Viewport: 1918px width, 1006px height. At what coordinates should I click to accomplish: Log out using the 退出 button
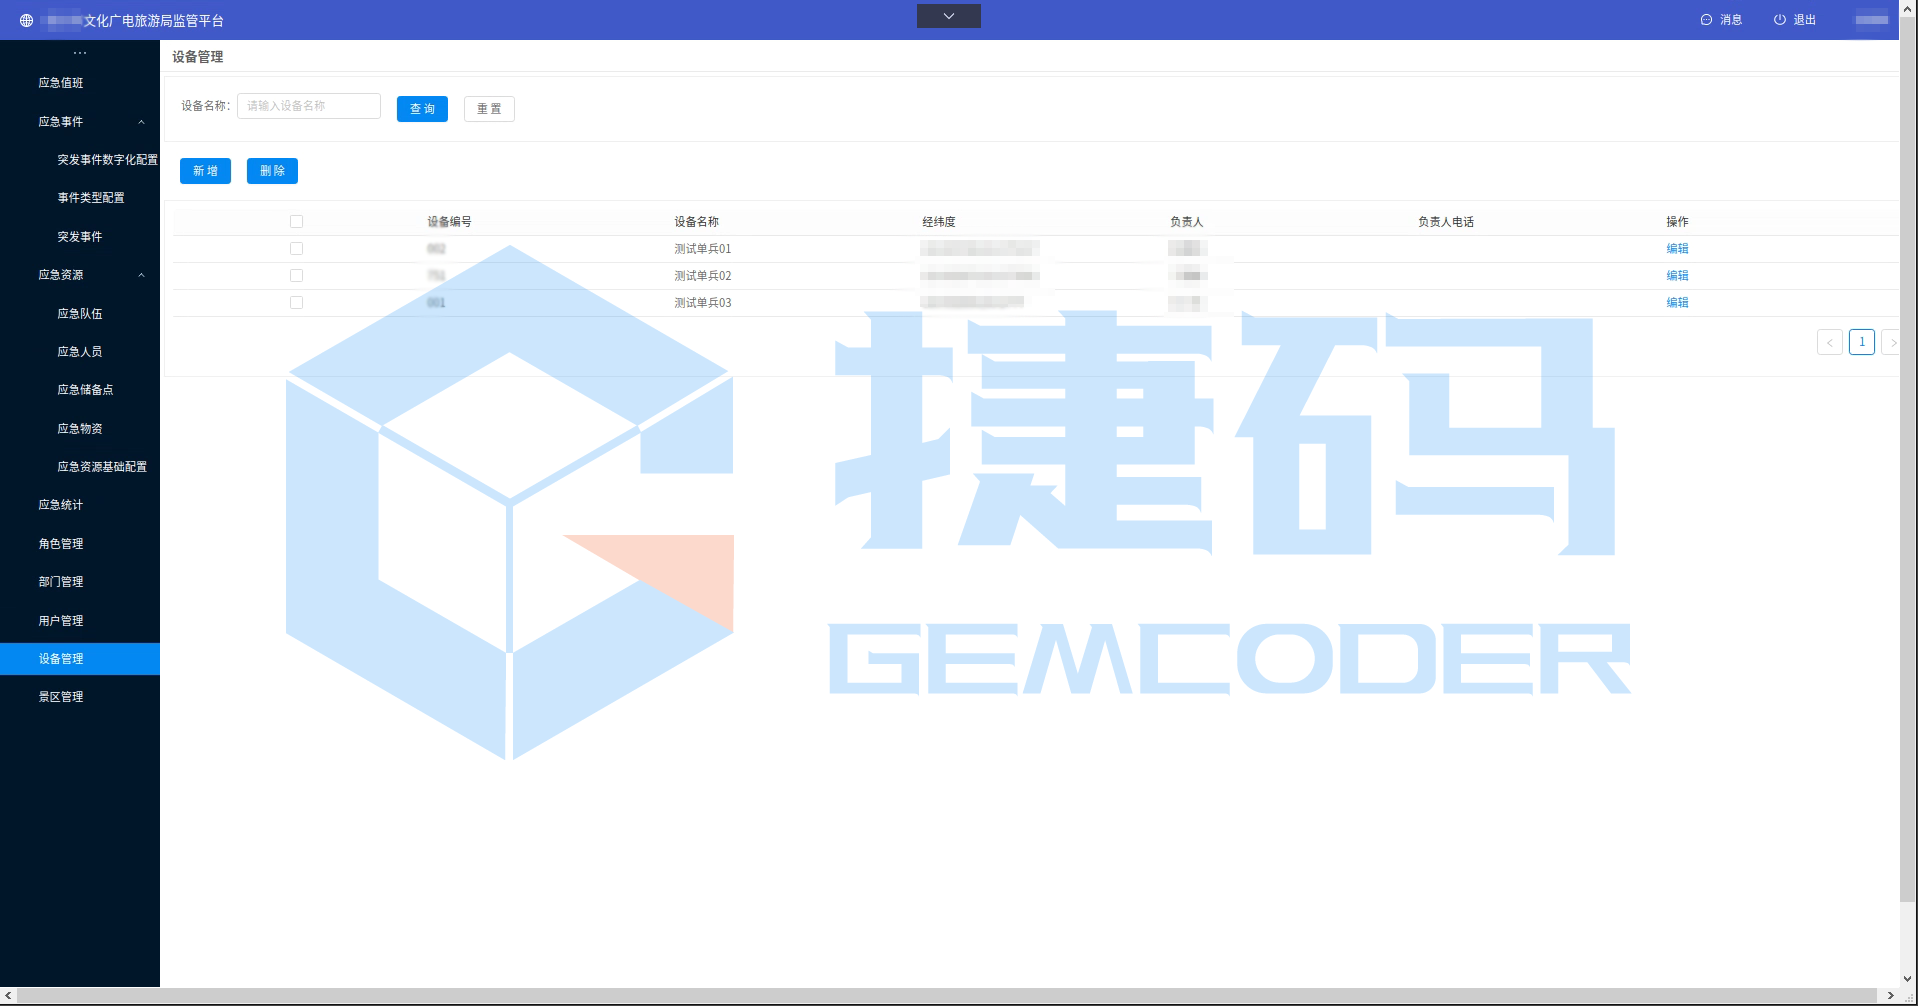point(1794,20)
